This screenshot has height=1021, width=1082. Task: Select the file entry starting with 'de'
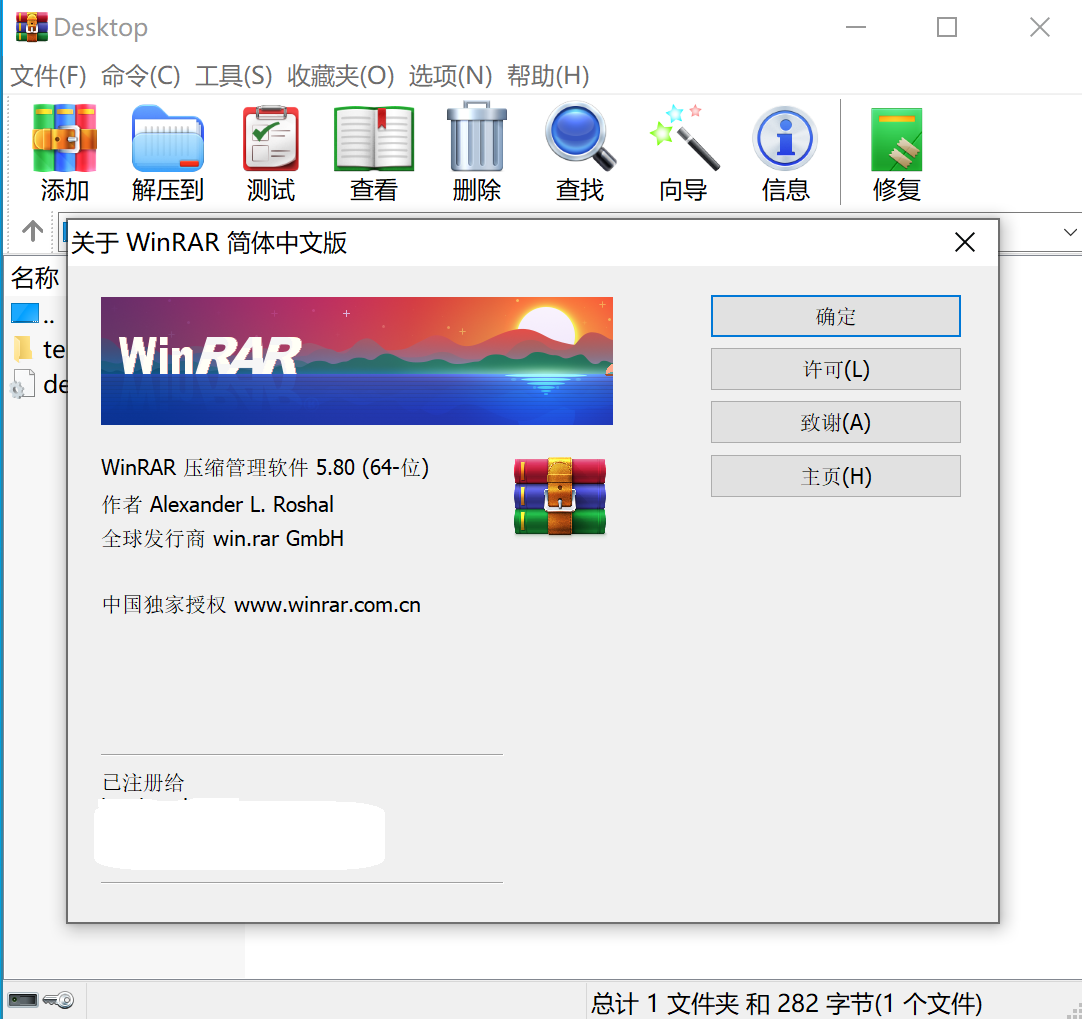pos(38,384)
